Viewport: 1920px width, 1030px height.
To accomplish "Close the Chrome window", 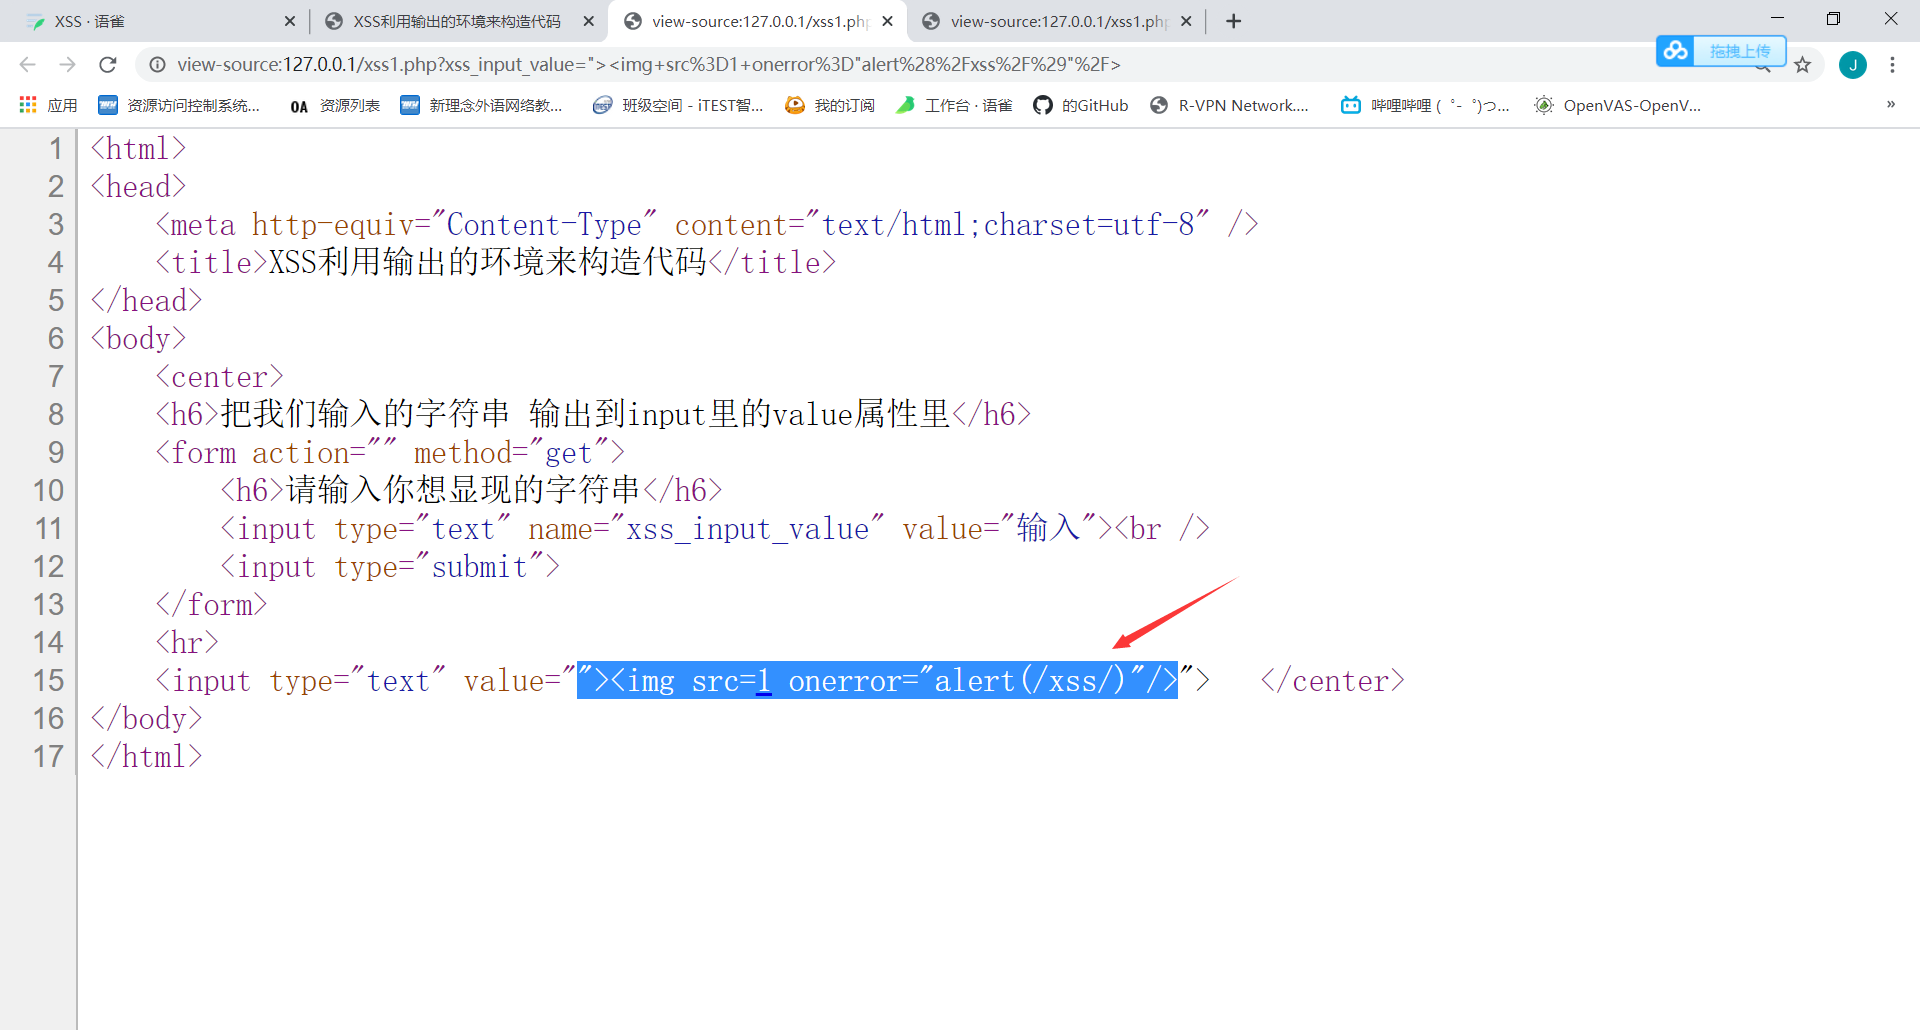I will tap(1891, 18).
